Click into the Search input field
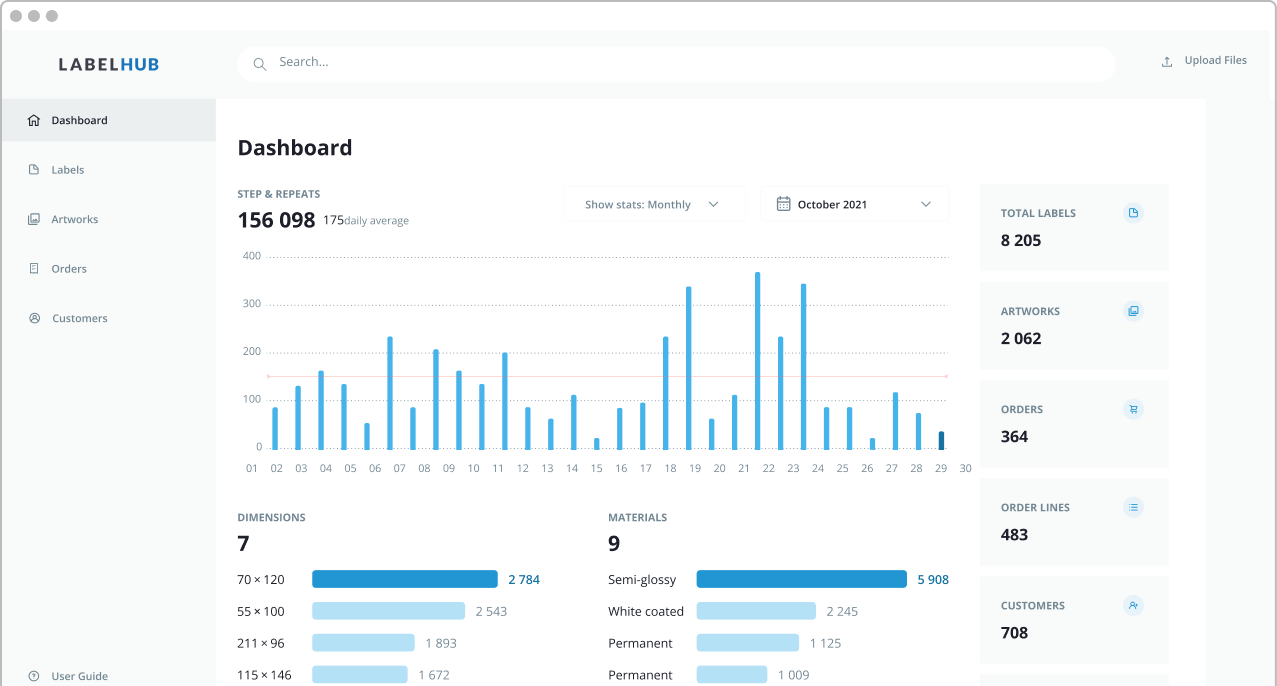 coord(676,63)
